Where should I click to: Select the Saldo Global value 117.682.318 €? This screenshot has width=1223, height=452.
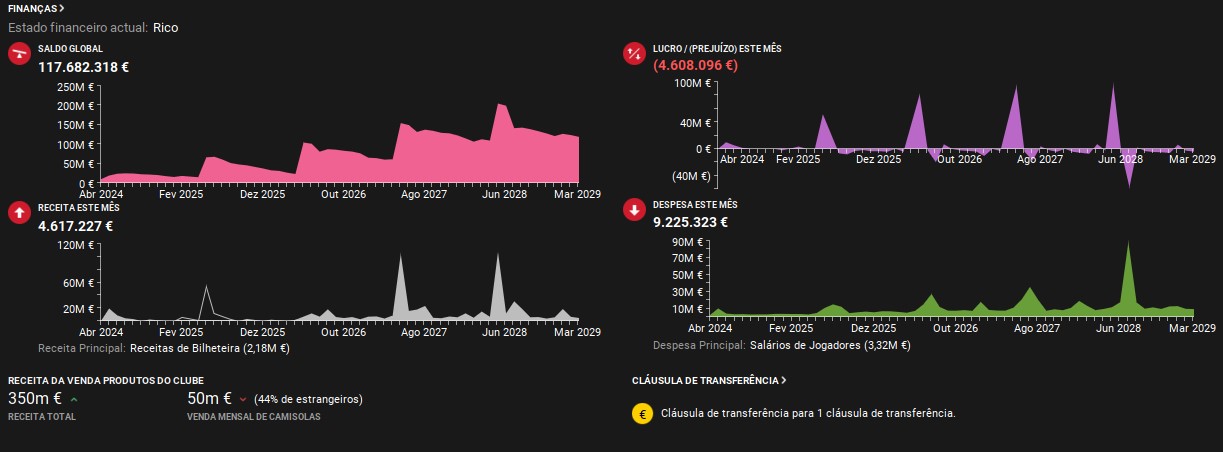[84, 68]
